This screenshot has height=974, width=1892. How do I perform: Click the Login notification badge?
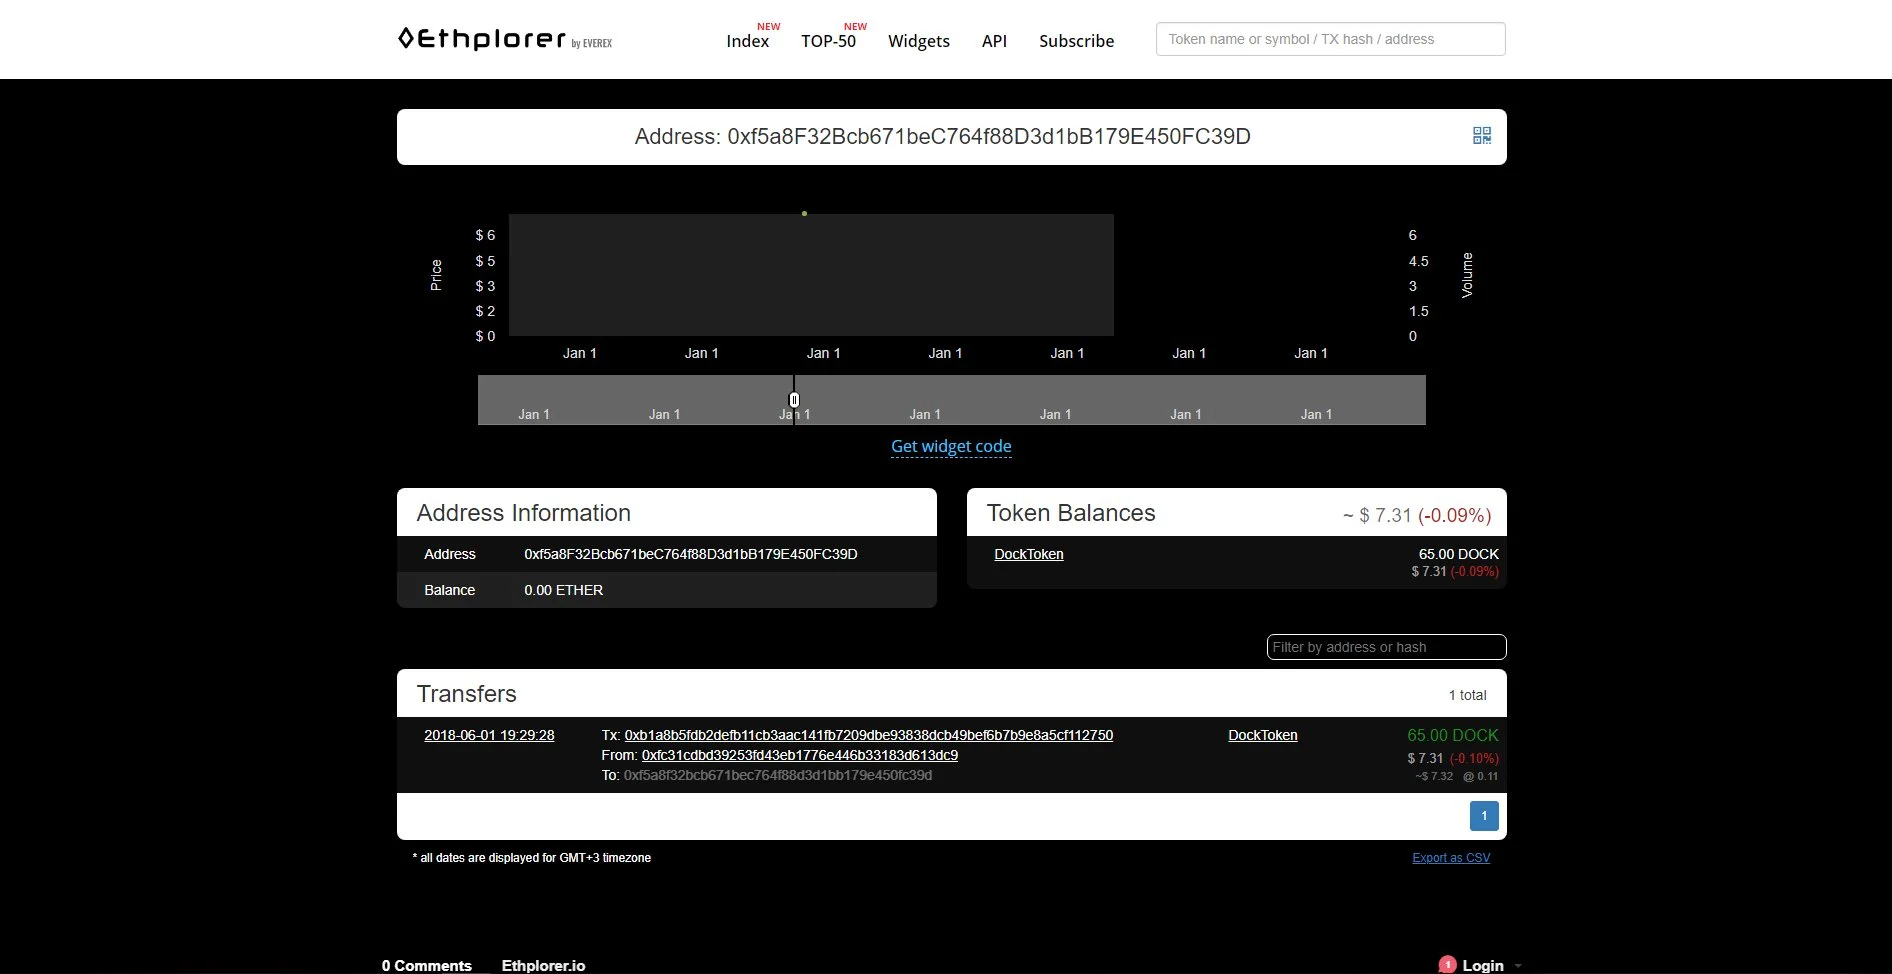click(x=1447, y=964)
